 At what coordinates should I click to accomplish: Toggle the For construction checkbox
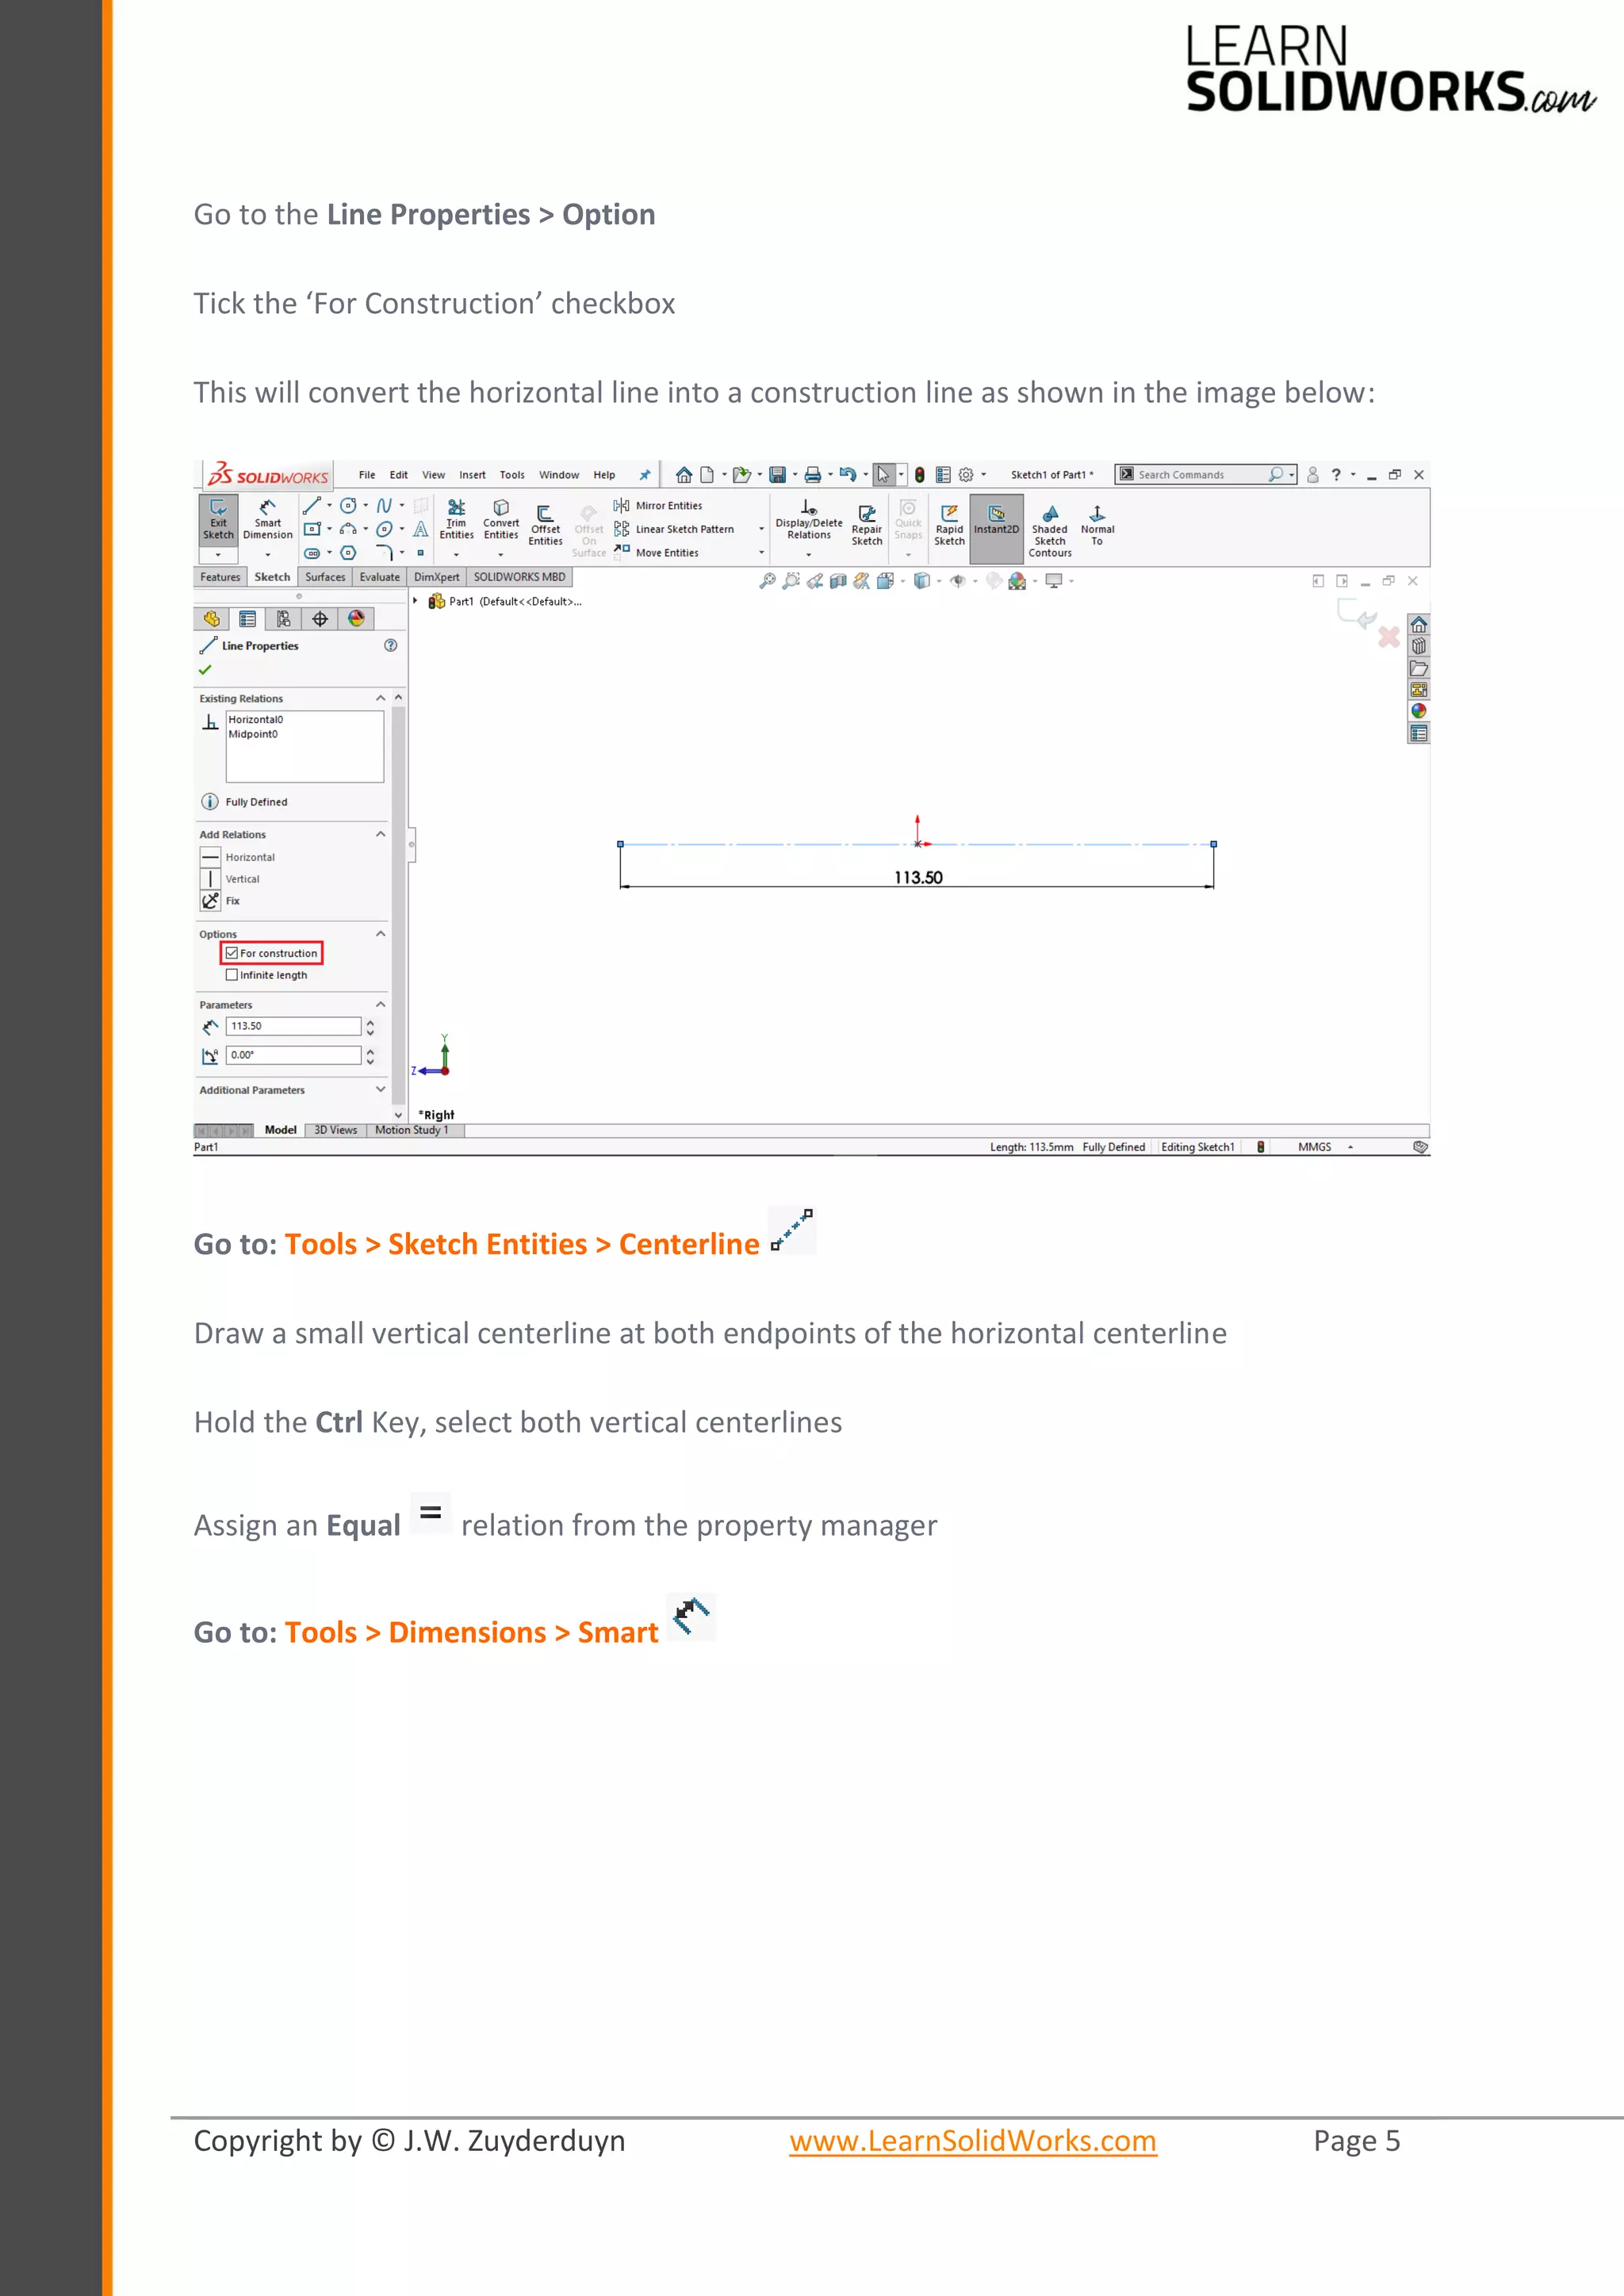click(232, 953)
